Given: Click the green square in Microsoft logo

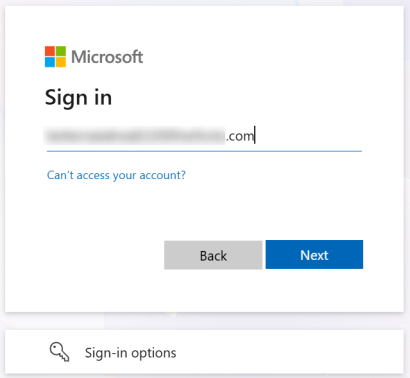Looking at the screenshot, I should point(61,51).
